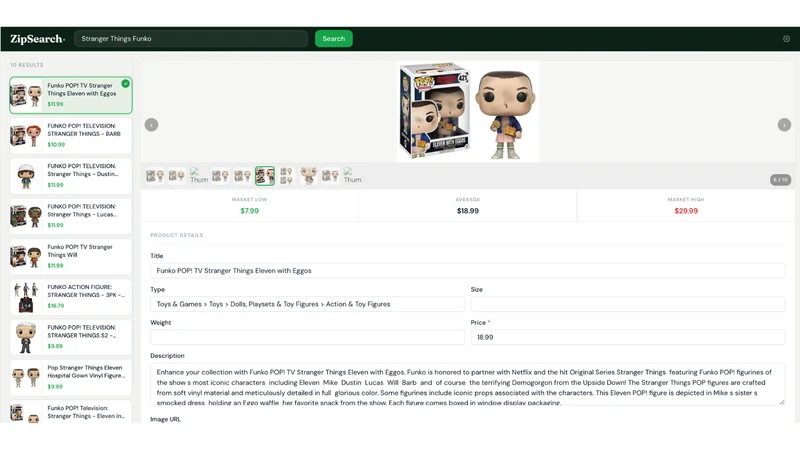Select the Stranger Things Lucas result
800x450 pixels.
point(70,216)
